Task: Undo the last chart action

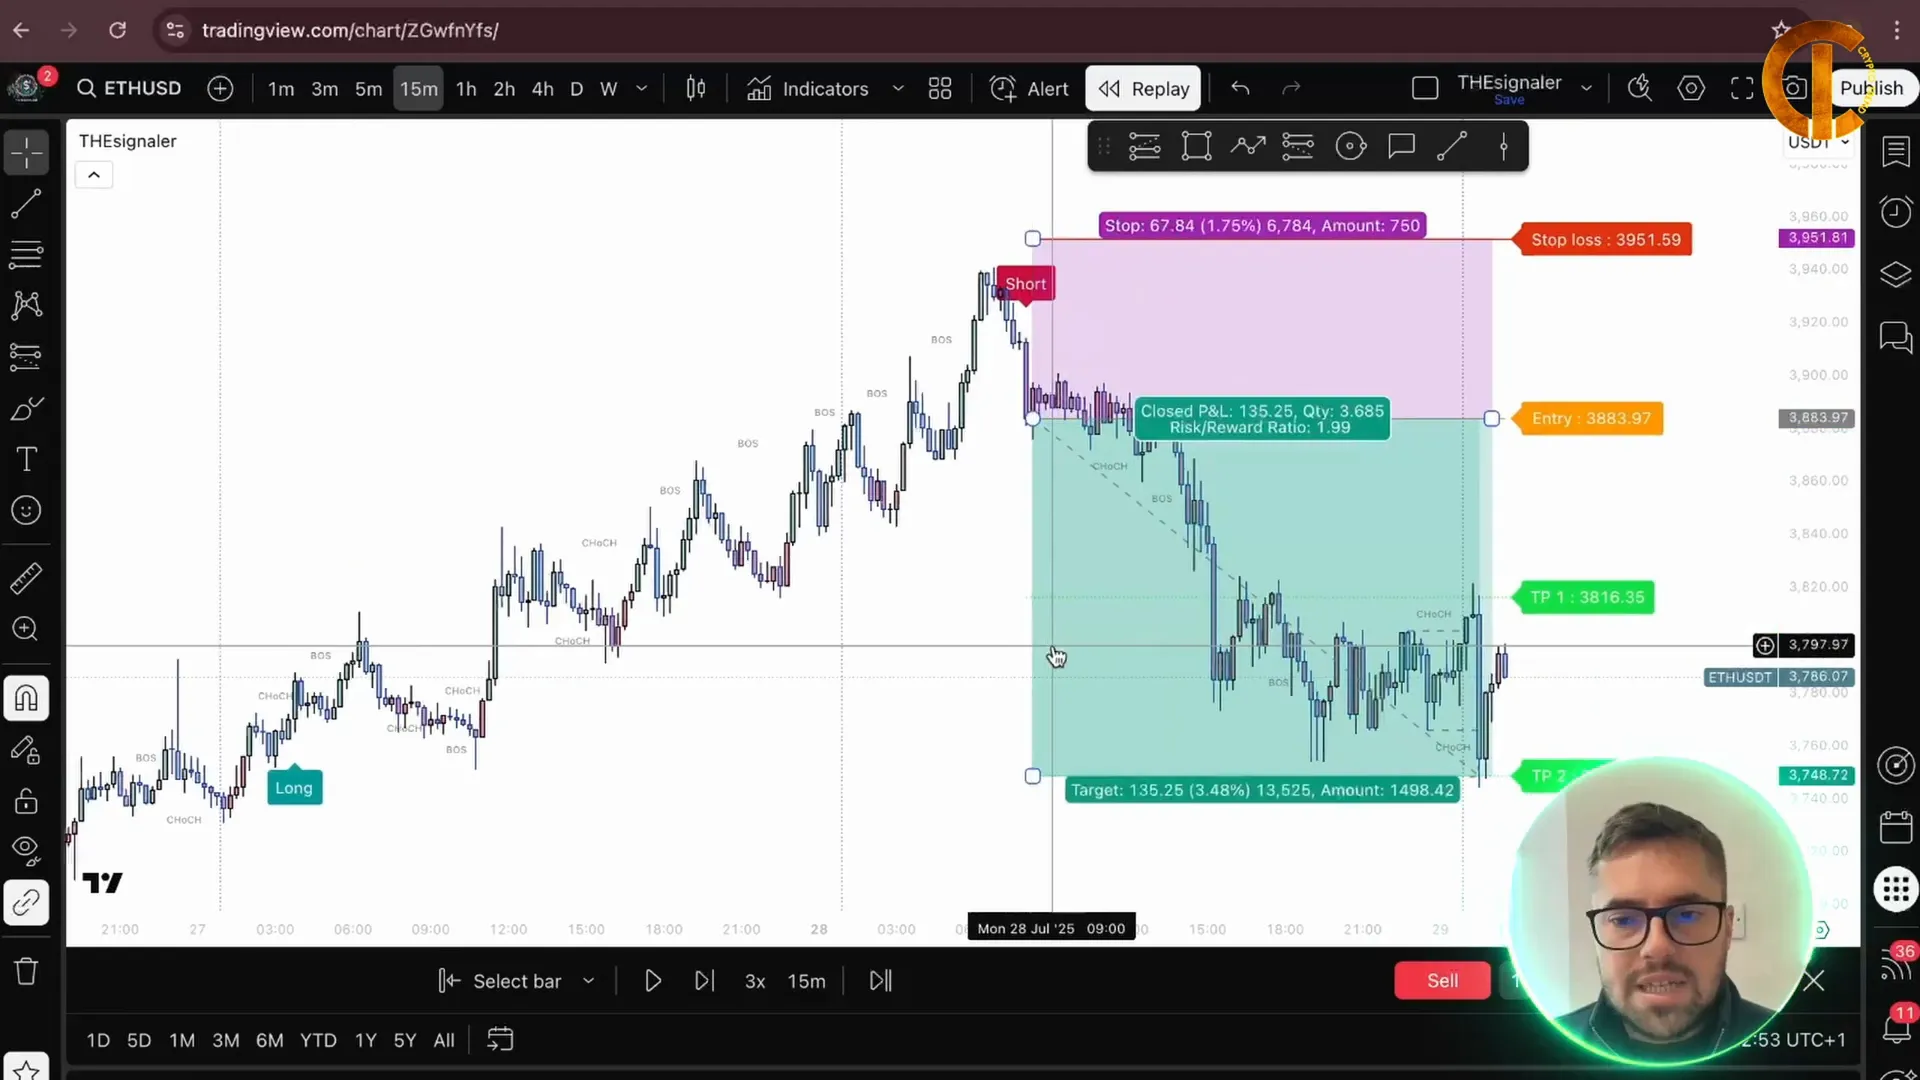Action: 1240,88
